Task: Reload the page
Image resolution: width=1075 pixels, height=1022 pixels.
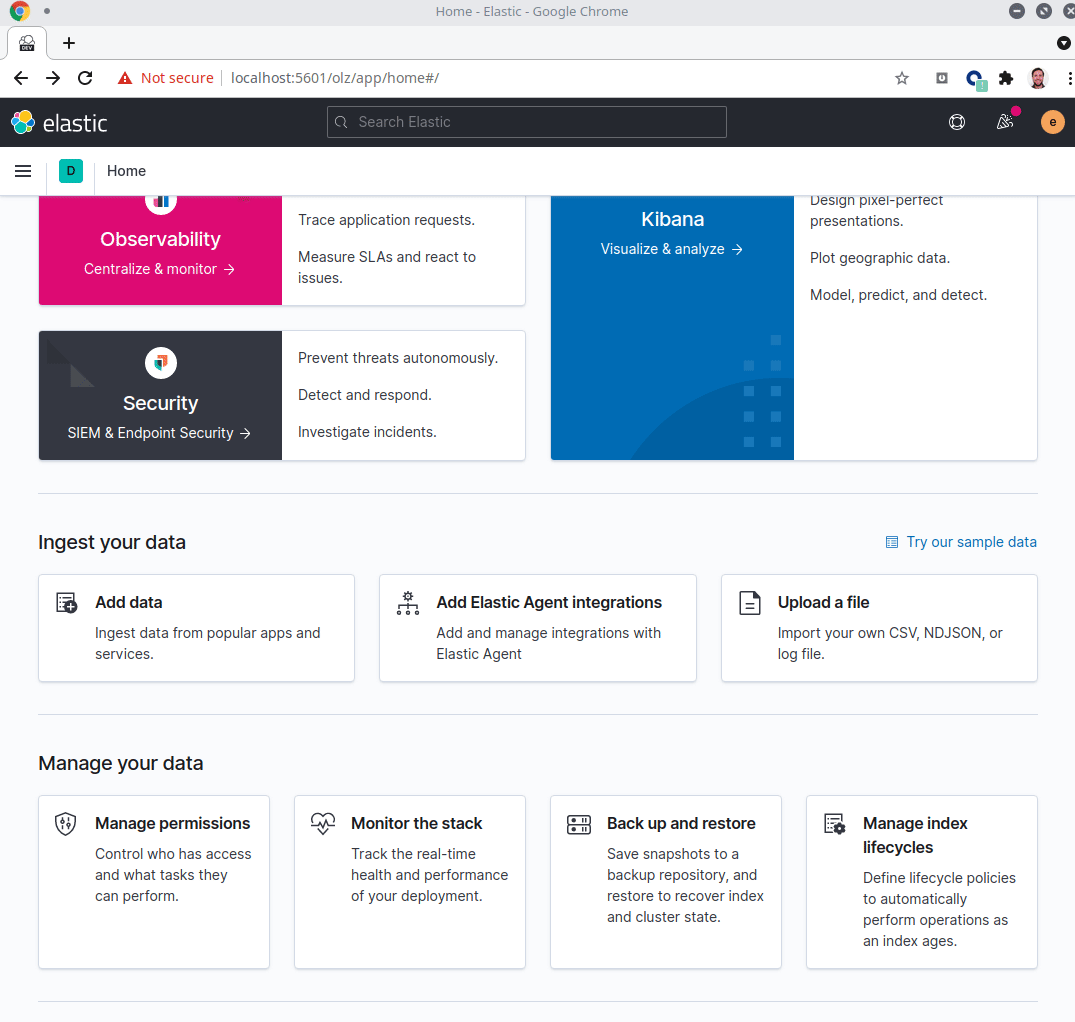Action: point(85,78)
